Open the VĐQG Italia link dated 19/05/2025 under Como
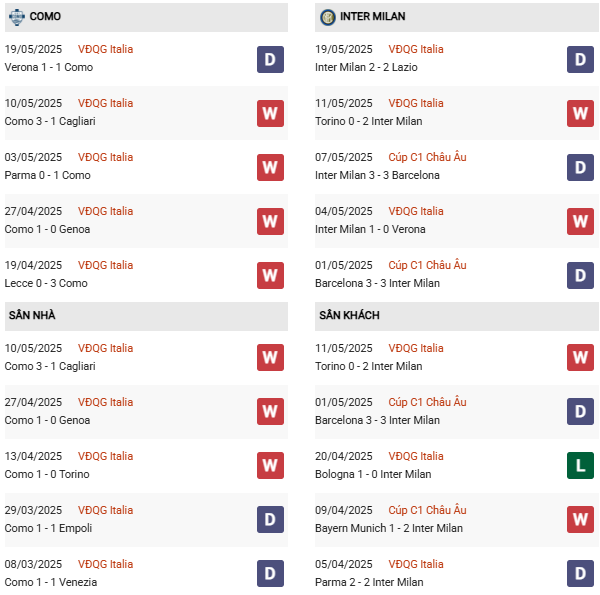The image size is (600, 595). click(105, 49)
